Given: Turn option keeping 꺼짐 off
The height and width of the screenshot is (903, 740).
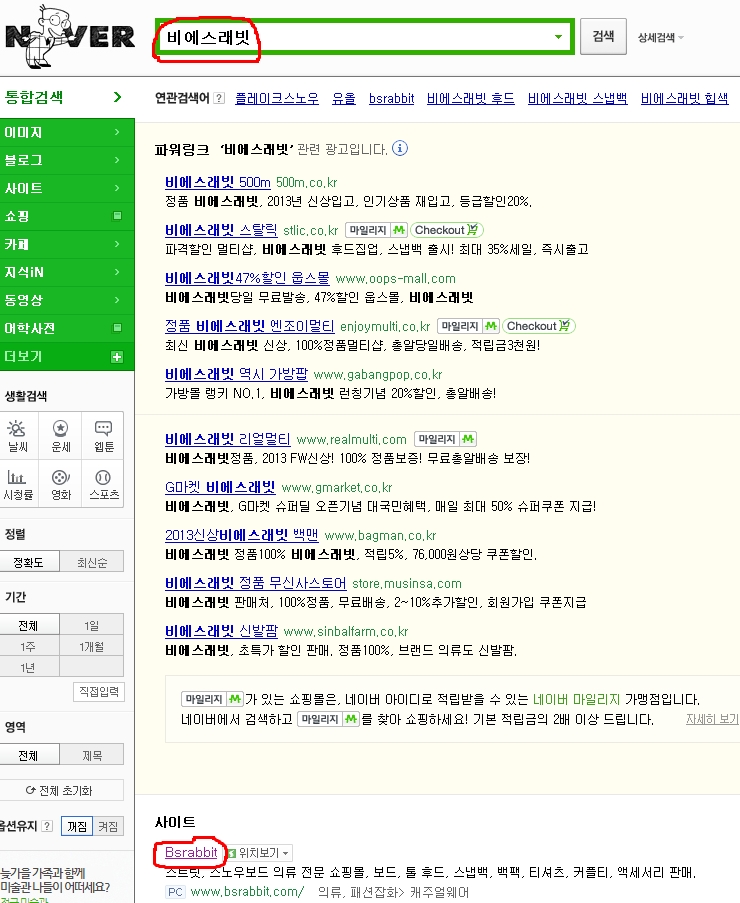Looking at the screenshot, I should coord(77,826).
